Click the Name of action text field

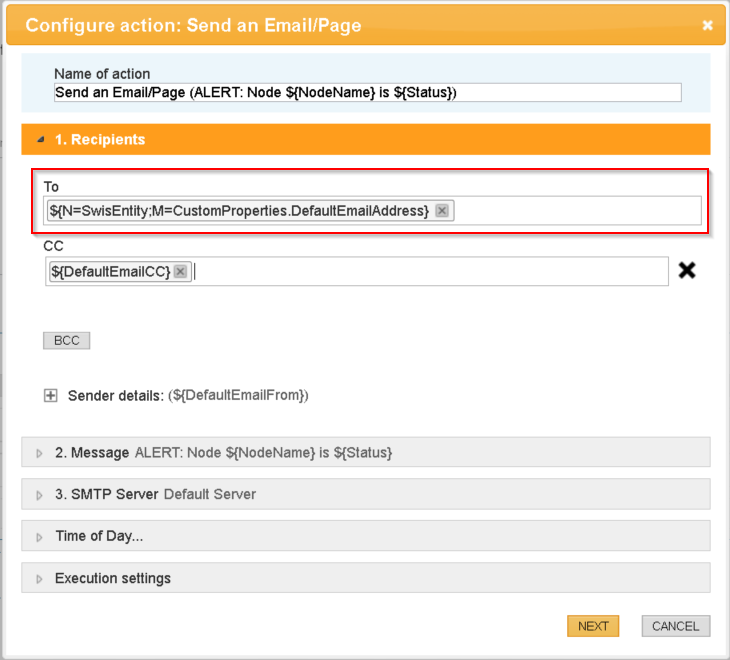pos(367,93)
